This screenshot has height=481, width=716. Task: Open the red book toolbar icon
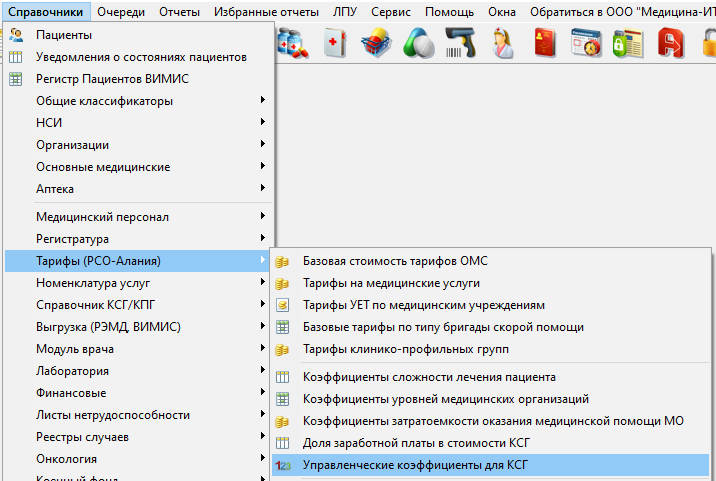545,43
